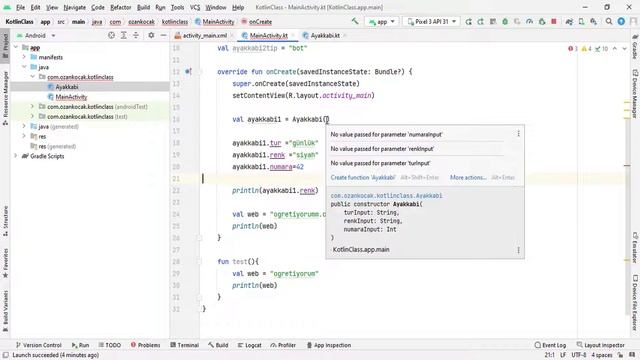Click Create function 'Ayakkabi' quick fix

pos(363,178)
